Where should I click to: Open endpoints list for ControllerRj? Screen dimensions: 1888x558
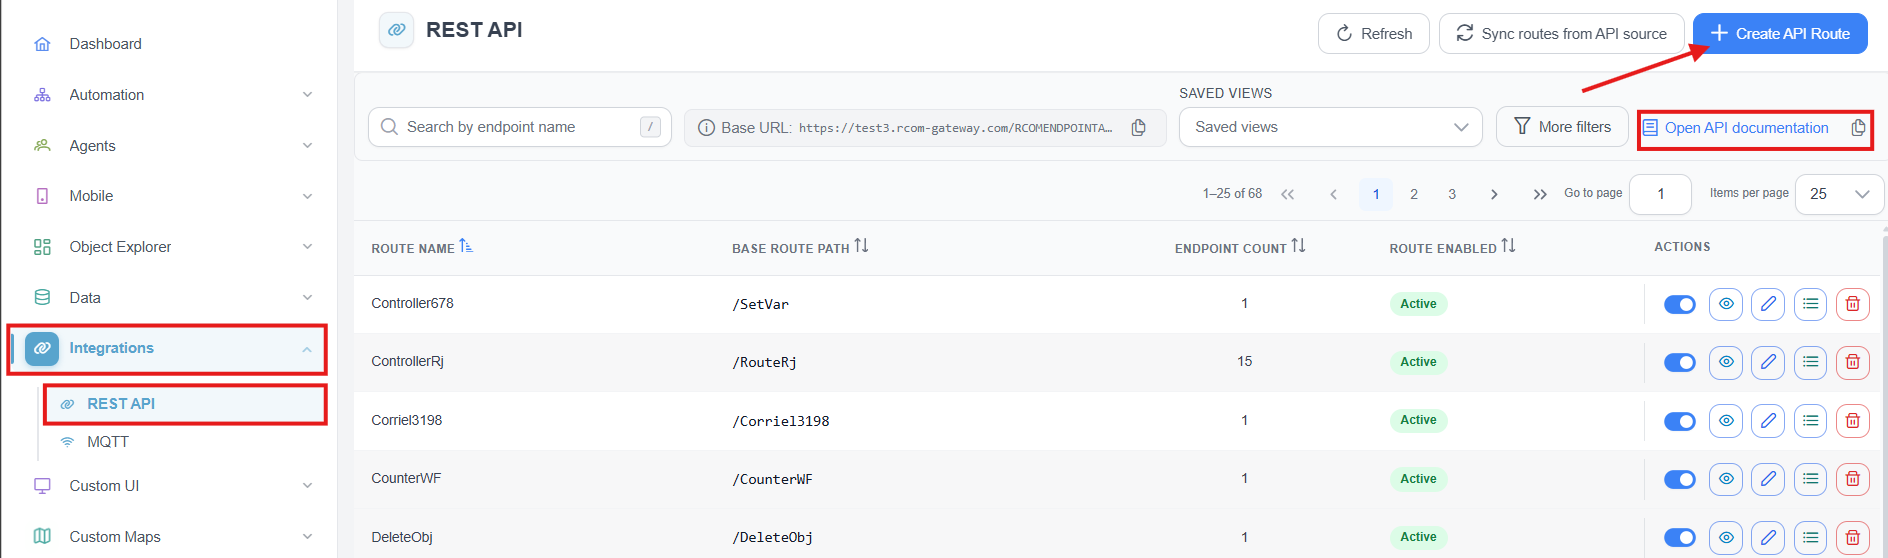(x=1810, y=362)
